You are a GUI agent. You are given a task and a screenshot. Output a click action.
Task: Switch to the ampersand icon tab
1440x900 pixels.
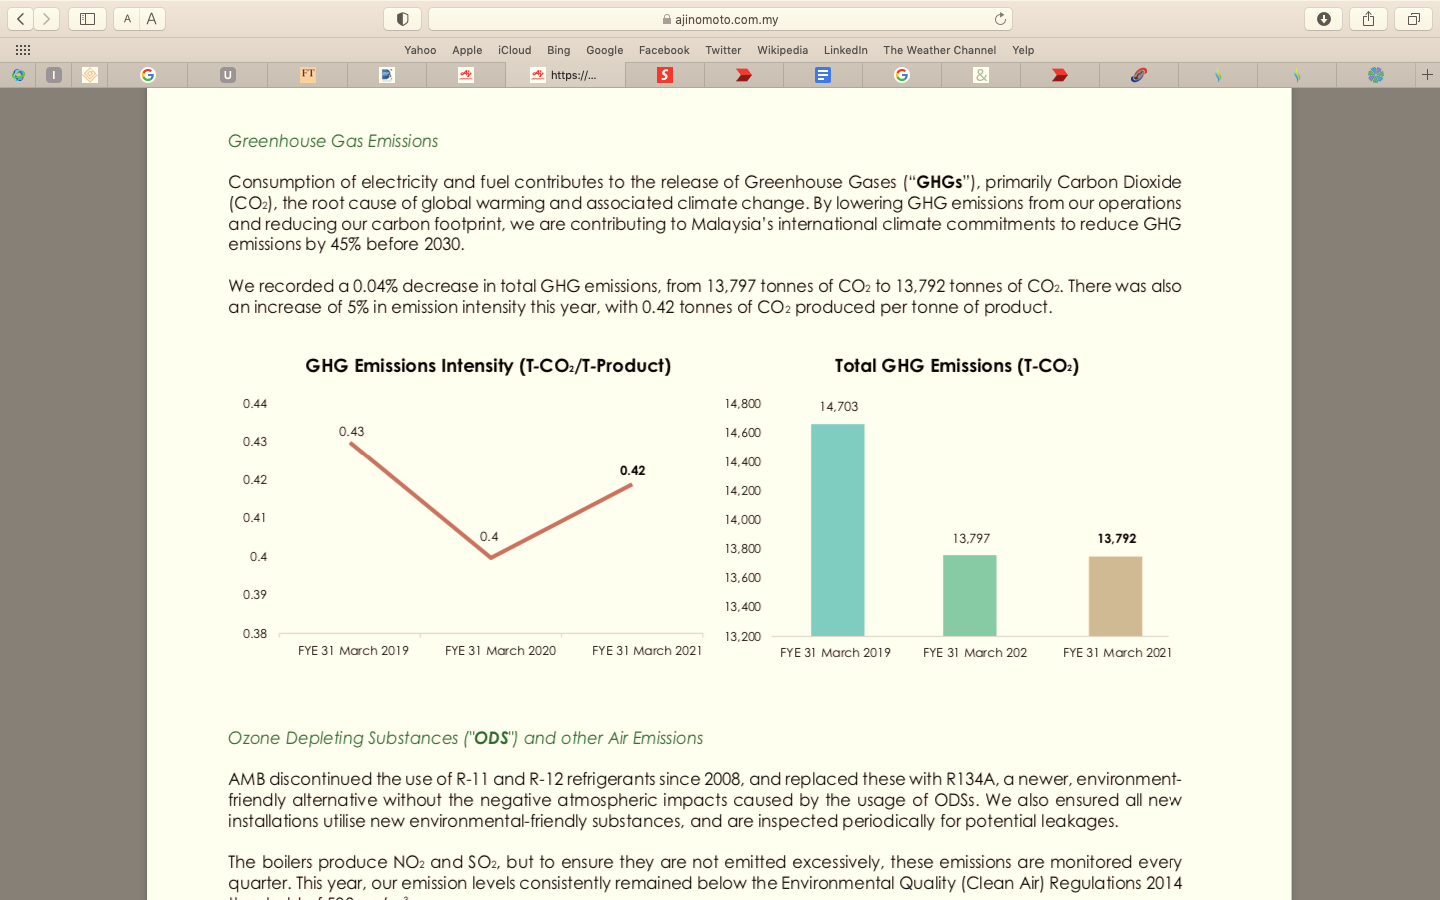981,75
